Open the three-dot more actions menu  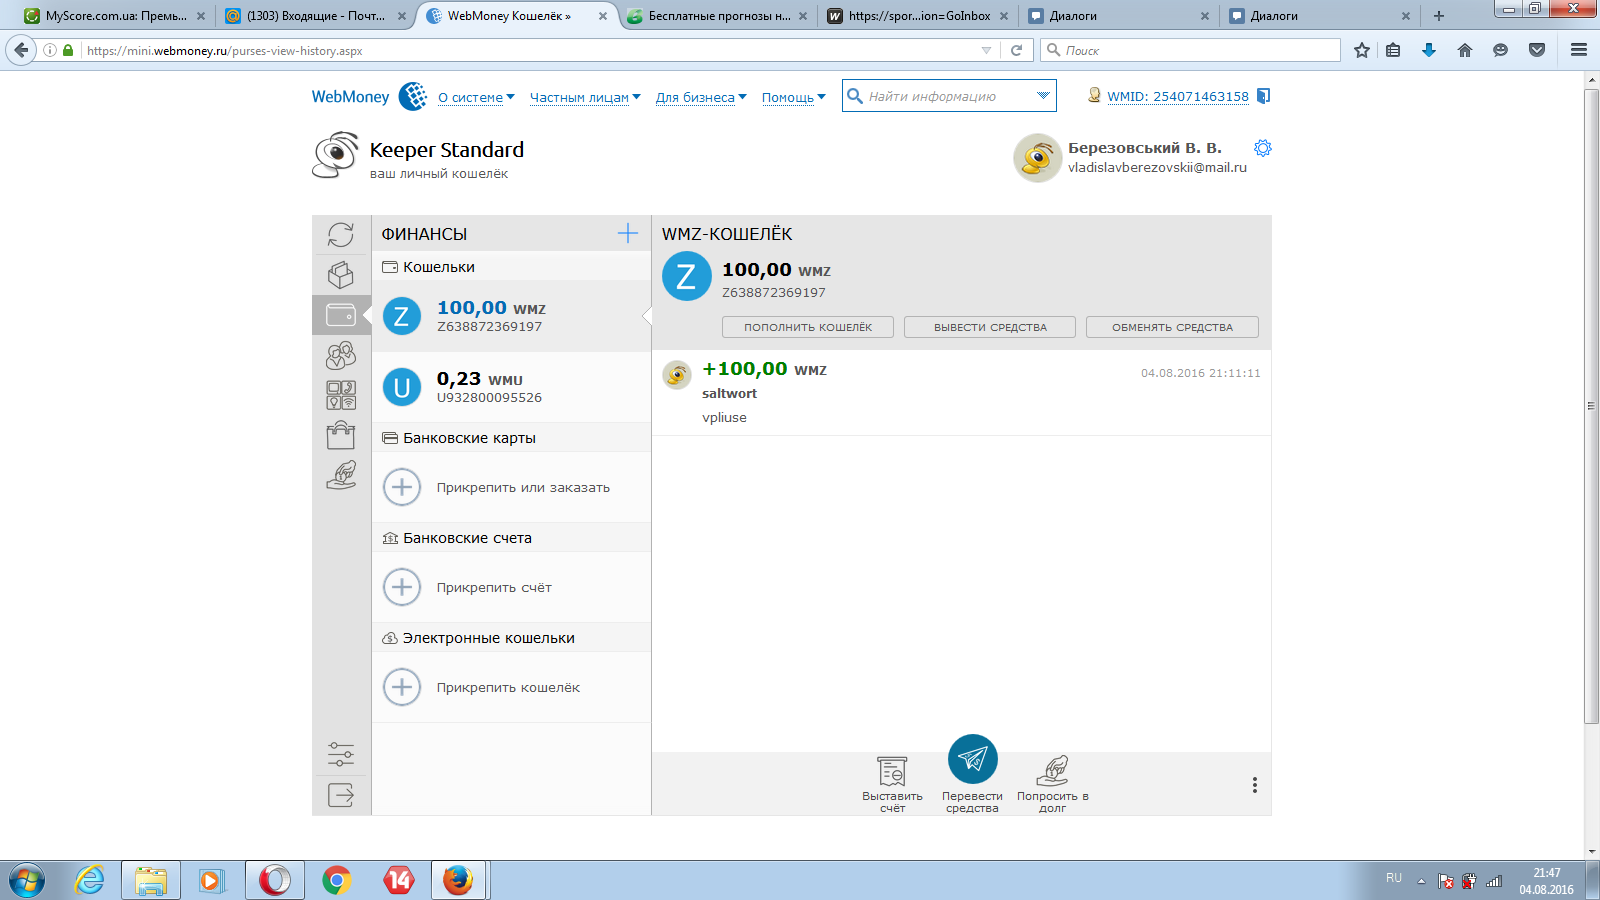click(x=1254, y=785)
